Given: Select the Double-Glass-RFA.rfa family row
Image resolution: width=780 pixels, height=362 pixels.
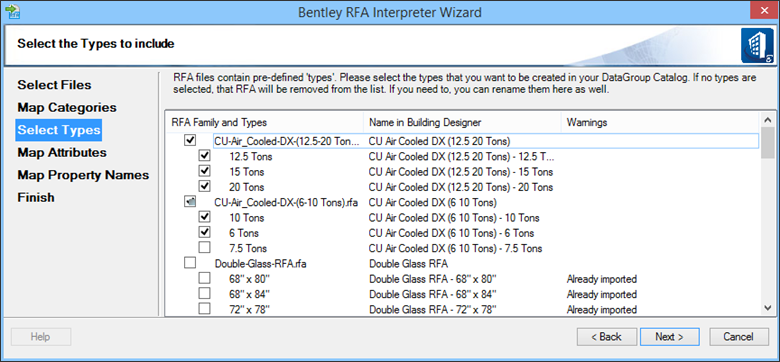Looking at the screenshot, I should [462, 263].
